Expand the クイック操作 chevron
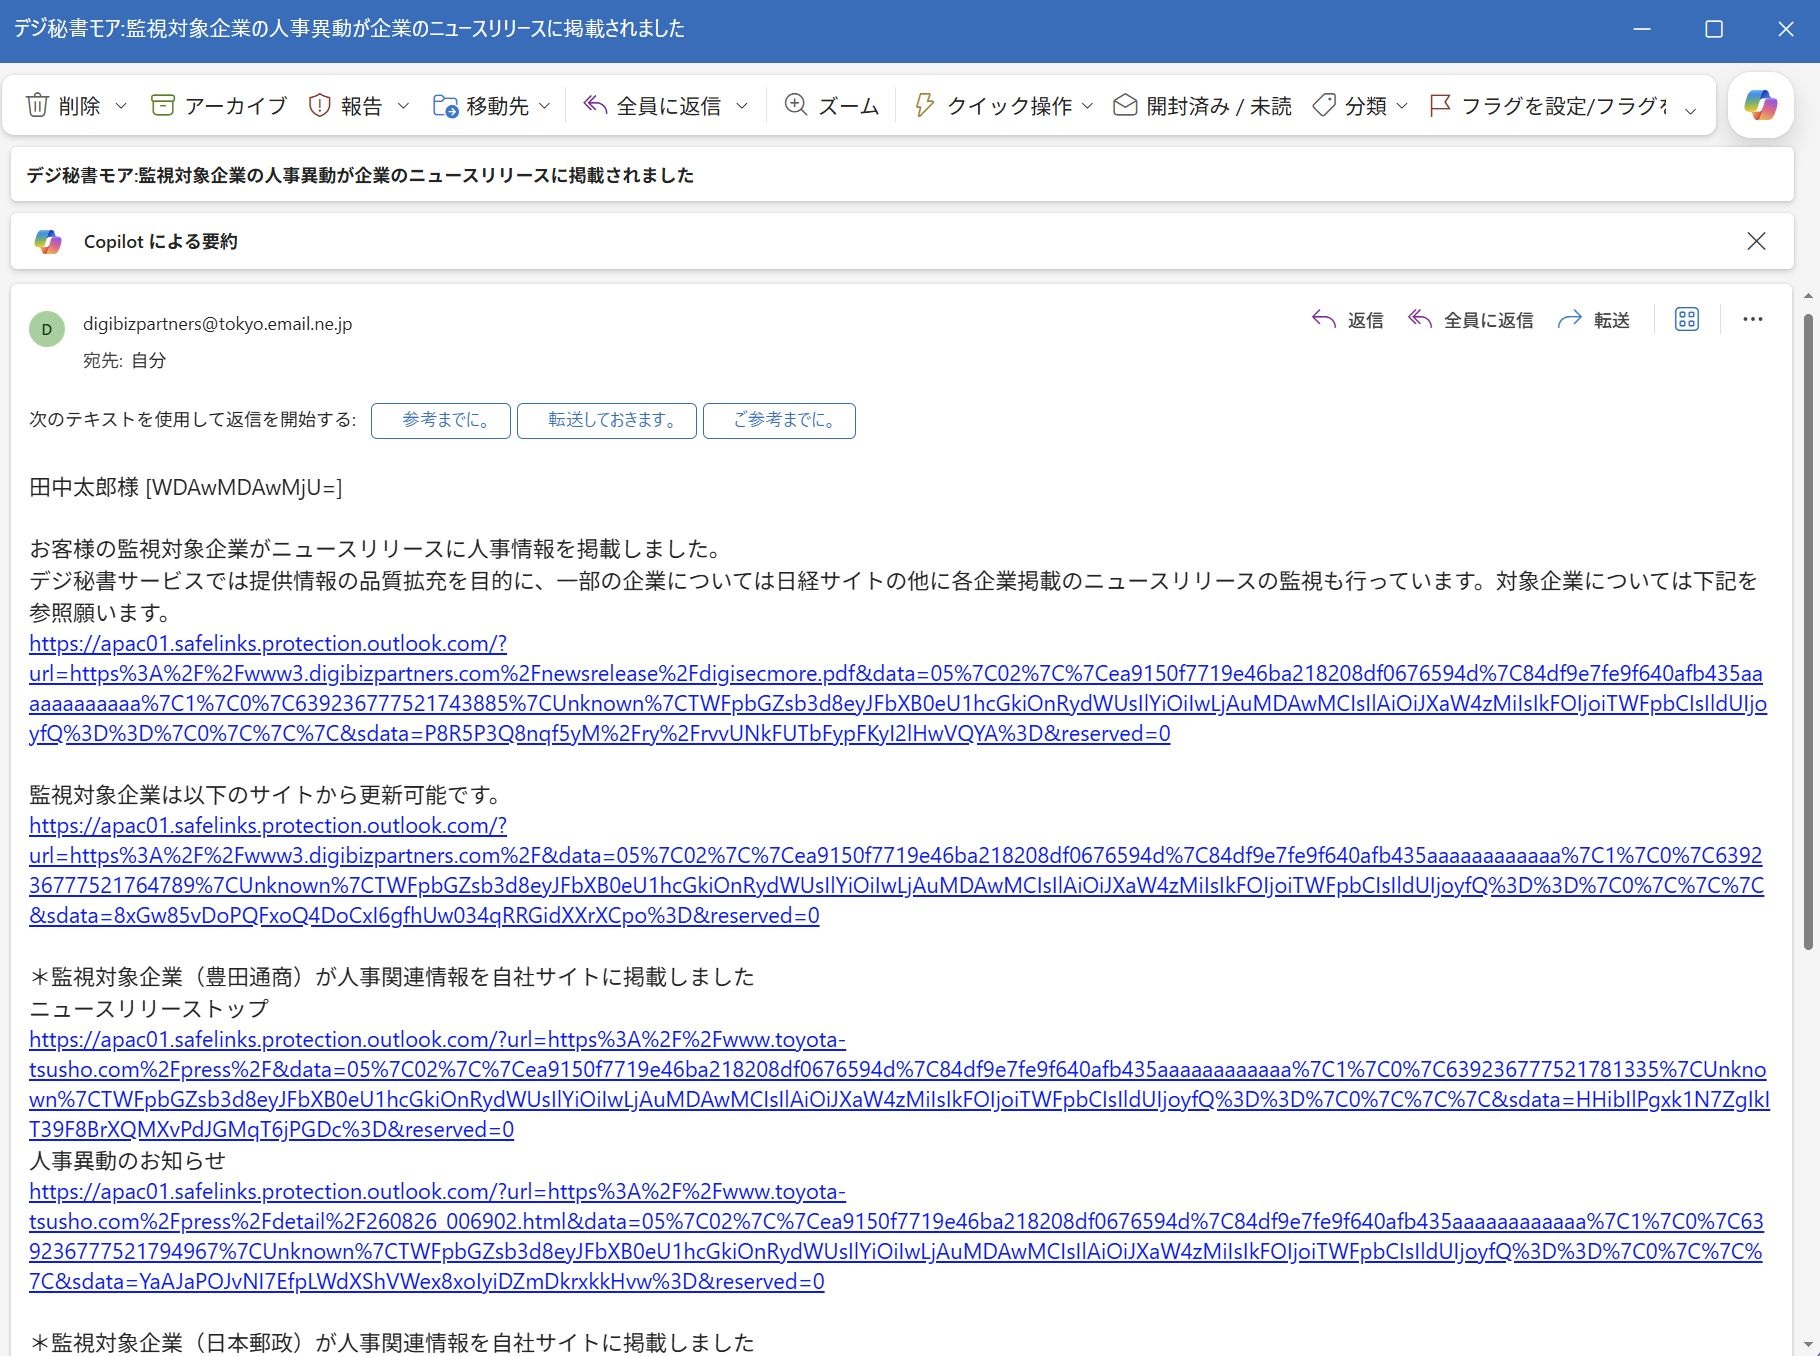1820x1356 pixels. (x=1088, y=105)
